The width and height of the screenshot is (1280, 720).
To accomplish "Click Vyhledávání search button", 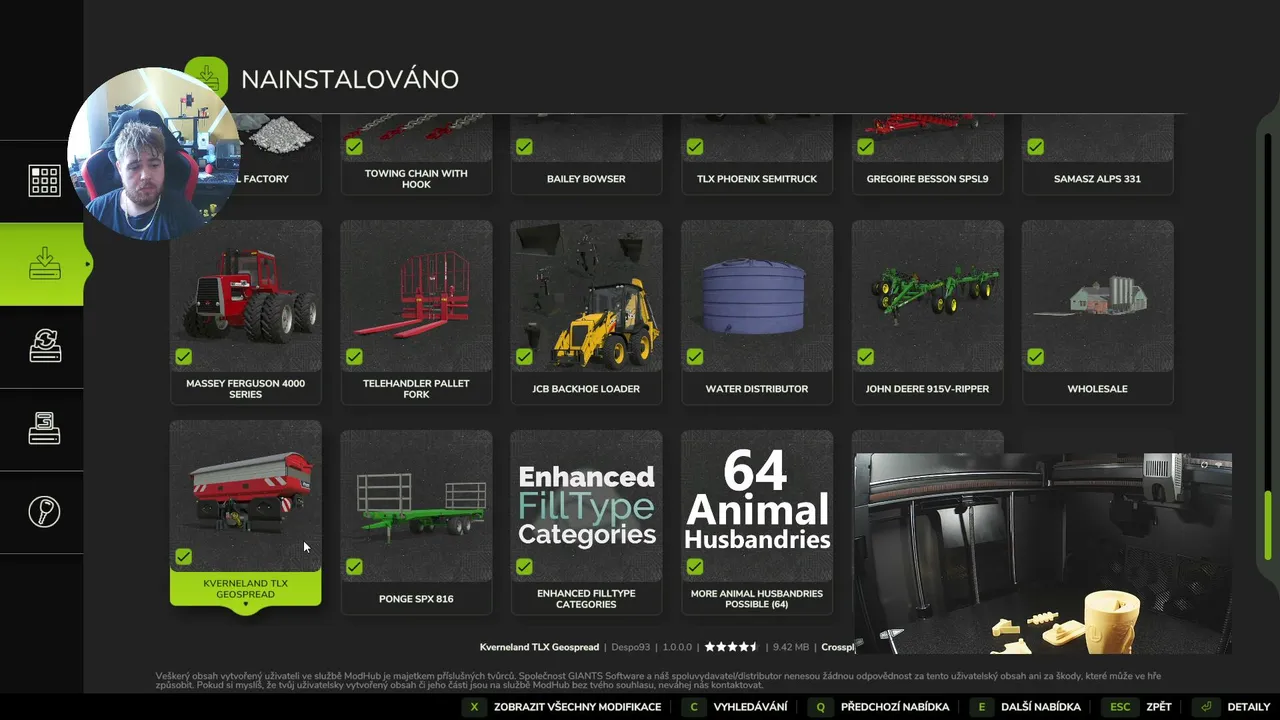I will click(x=750, y=707).
